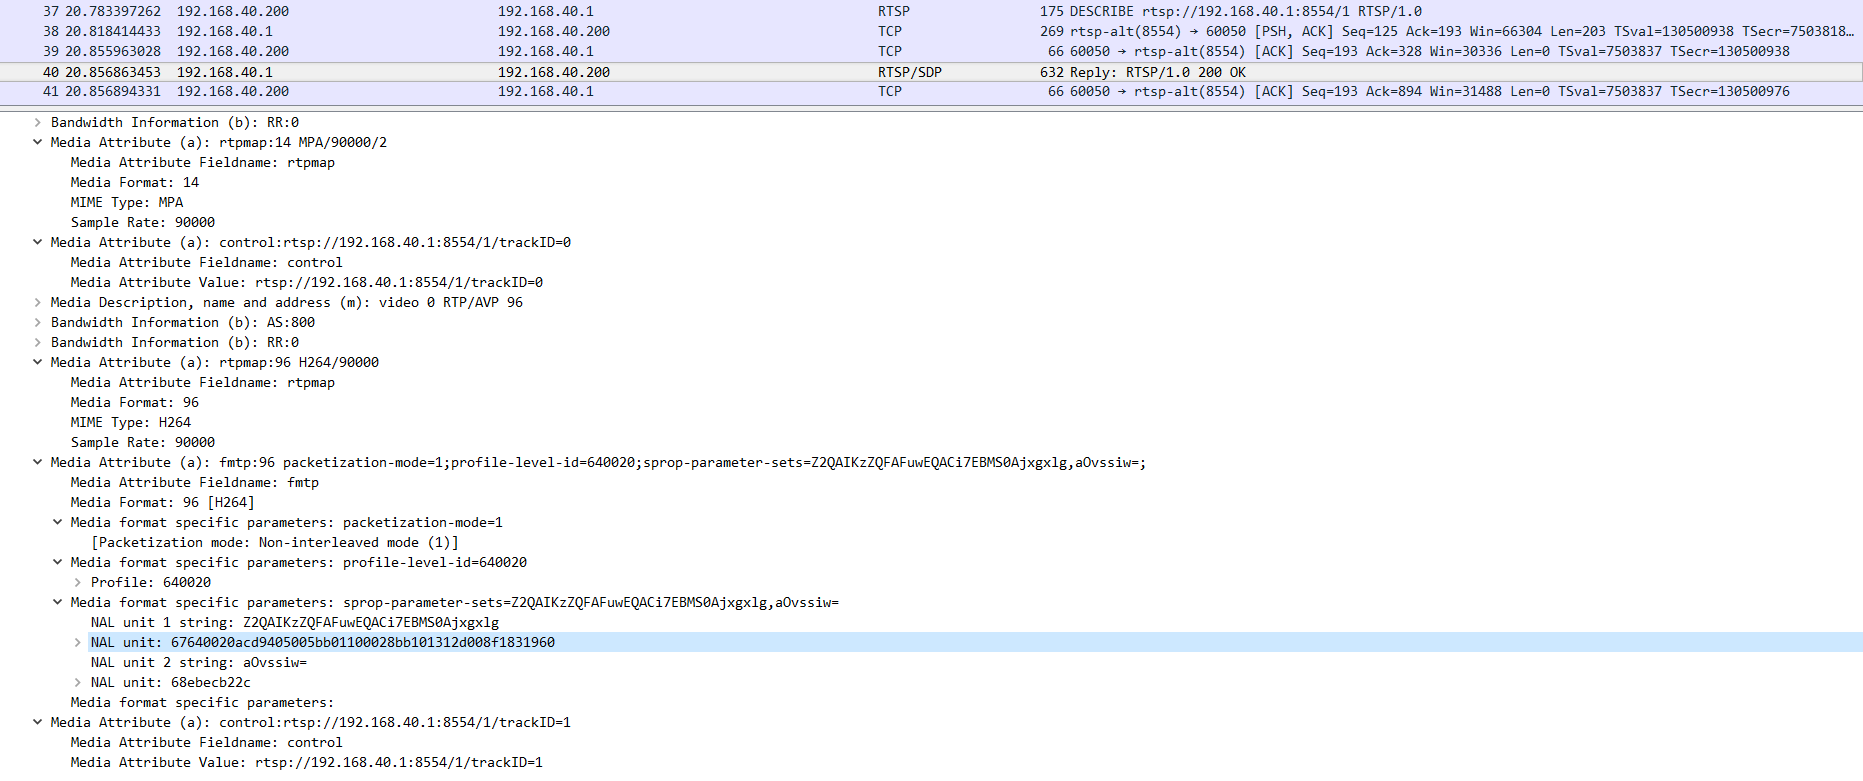Select 'Media Format: 96' under rtpmap:96
1863x781 pixels.
click(135, 402)
